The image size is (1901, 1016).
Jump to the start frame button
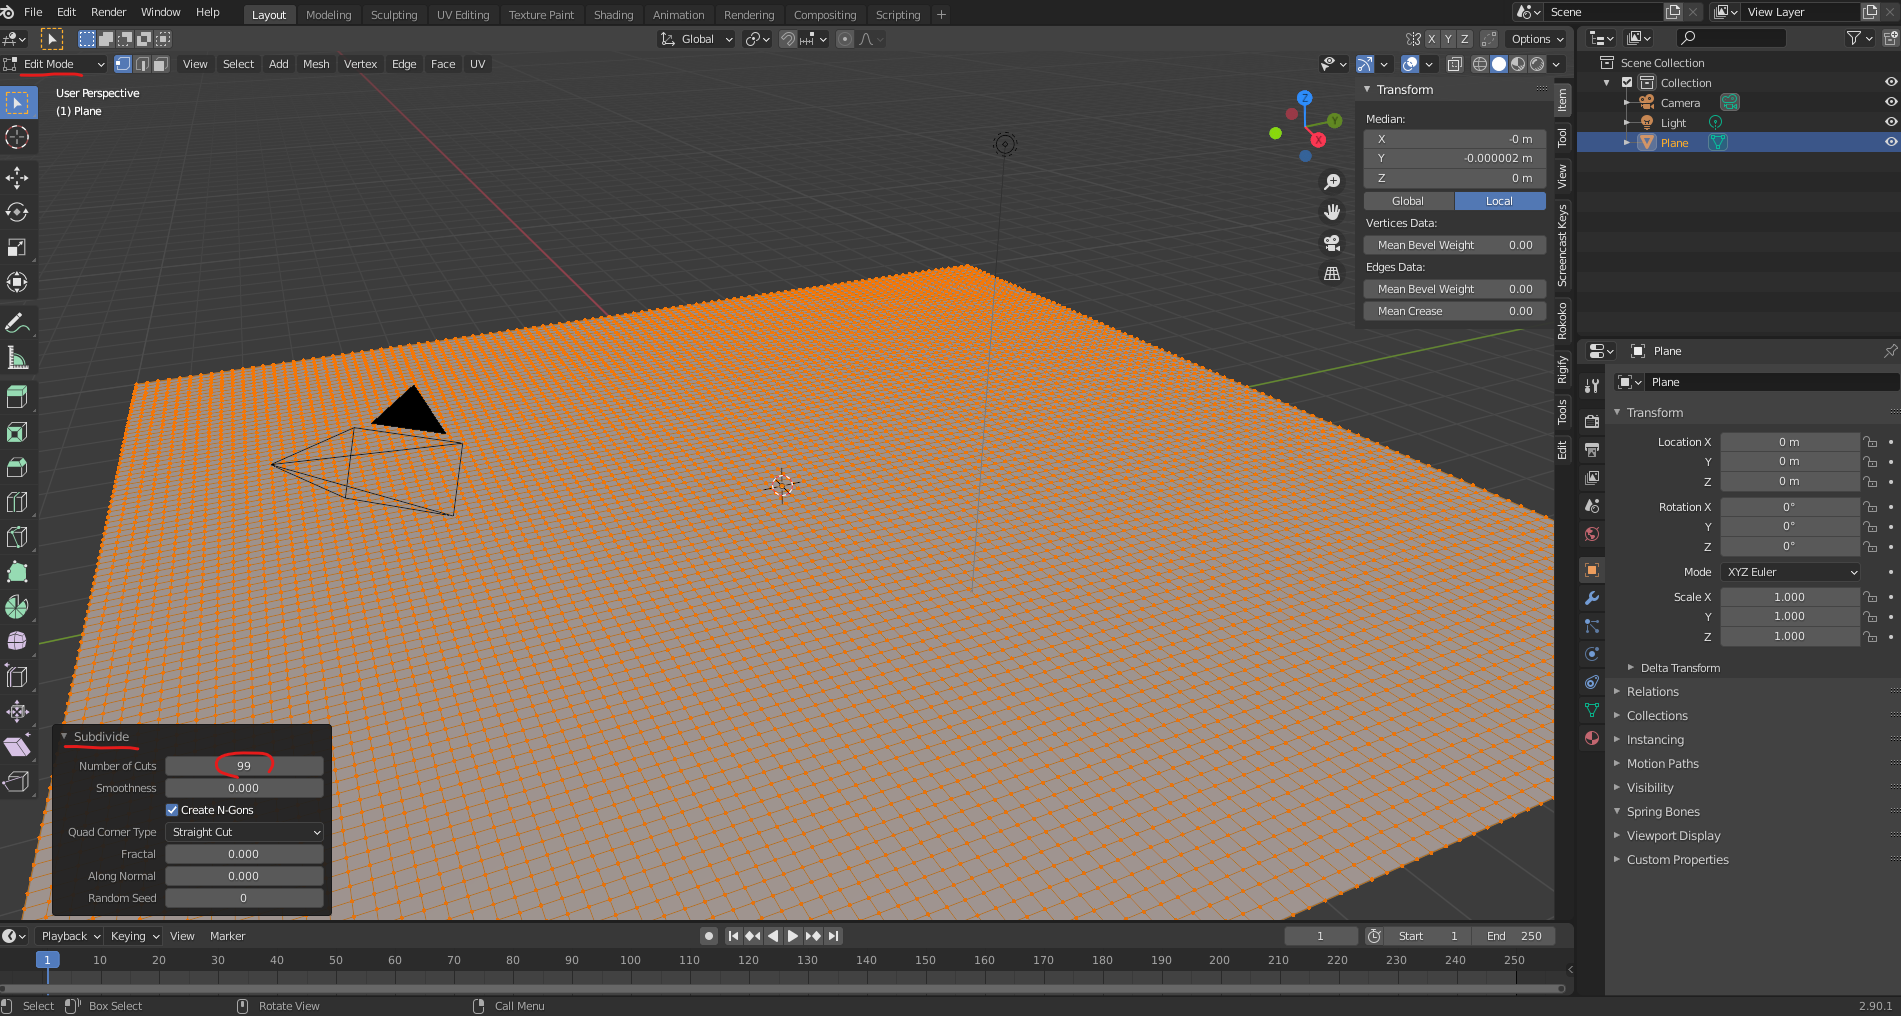pyautogui.click(x=733, y=936)
